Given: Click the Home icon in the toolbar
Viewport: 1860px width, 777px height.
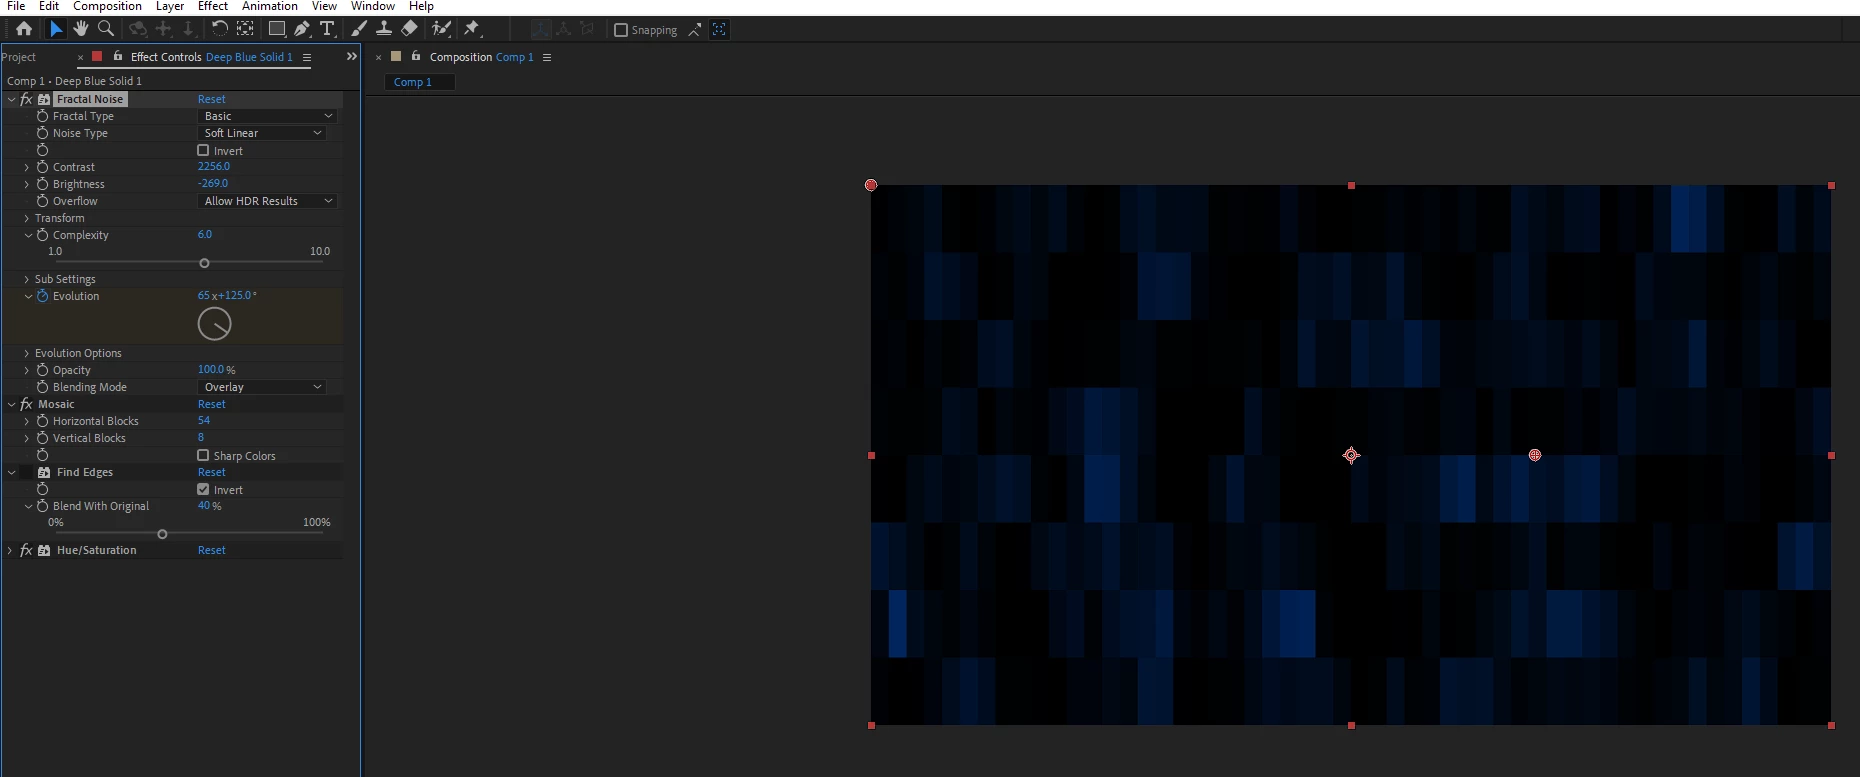Looking at the screenshot, I should coord(24,29).
